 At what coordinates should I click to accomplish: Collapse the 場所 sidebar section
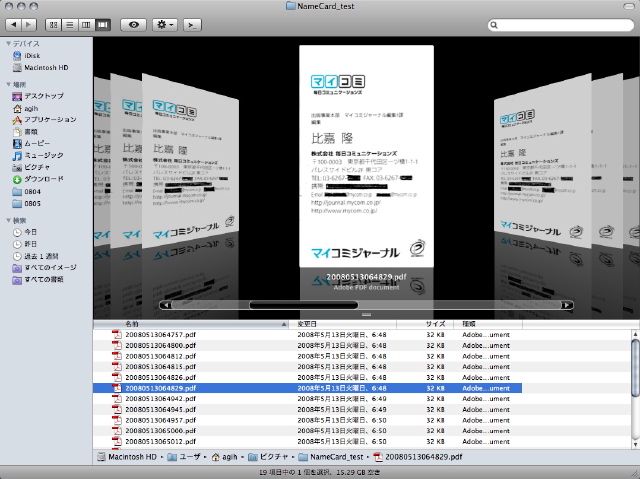point(8,84)
